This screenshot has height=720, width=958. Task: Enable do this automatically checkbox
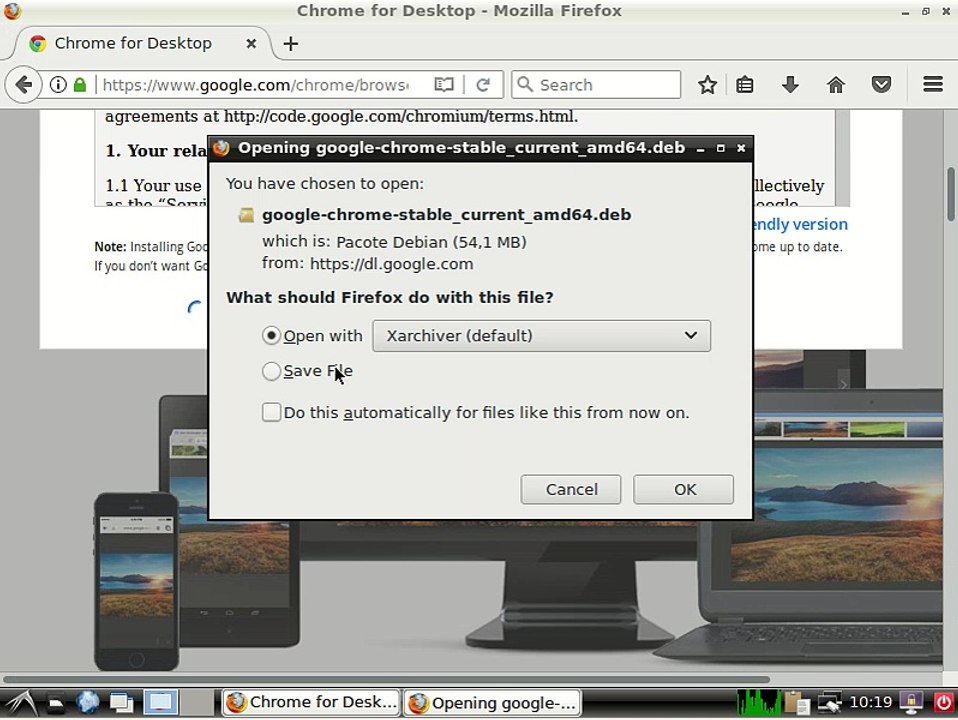point(271,413)
